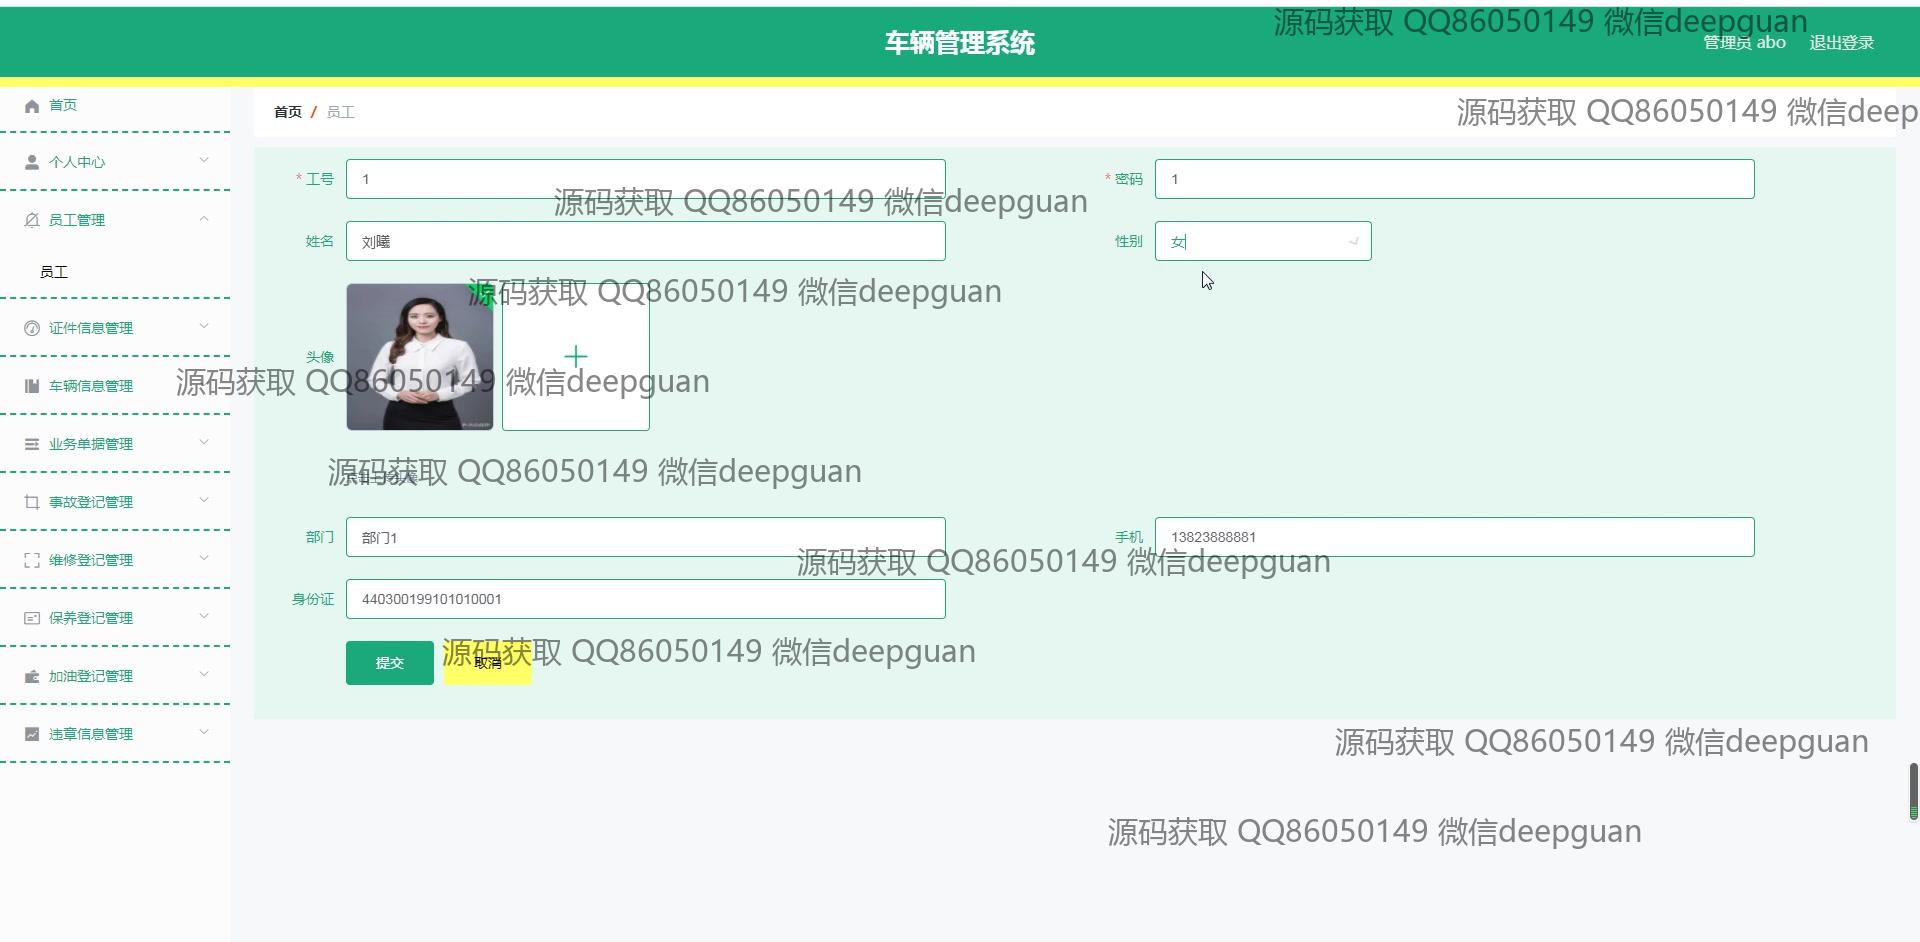Collapse 员工管理 menu chevron
The width and height of the screenshot is (1920, 942).
pos(204,218)
